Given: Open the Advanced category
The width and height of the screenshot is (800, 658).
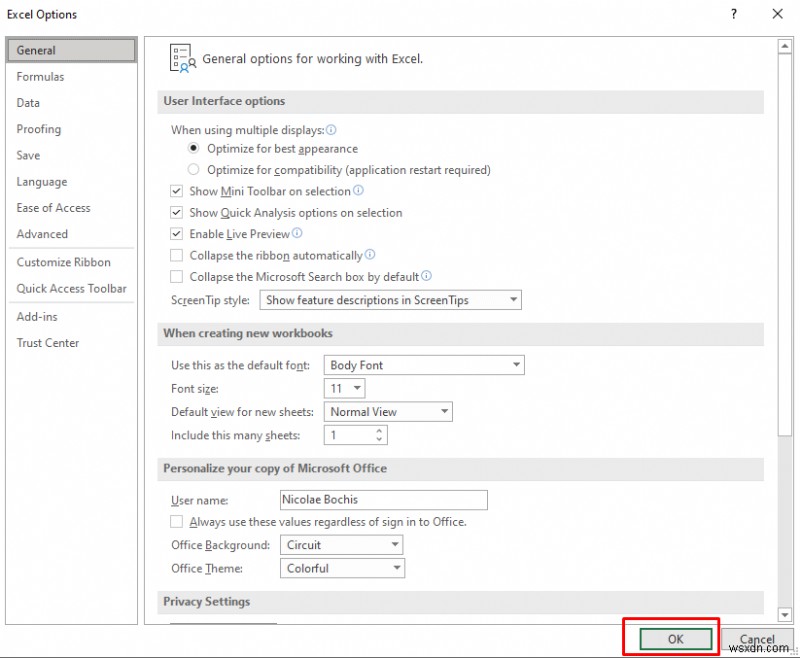Looking at the screenshot, I should click(71, 234).
